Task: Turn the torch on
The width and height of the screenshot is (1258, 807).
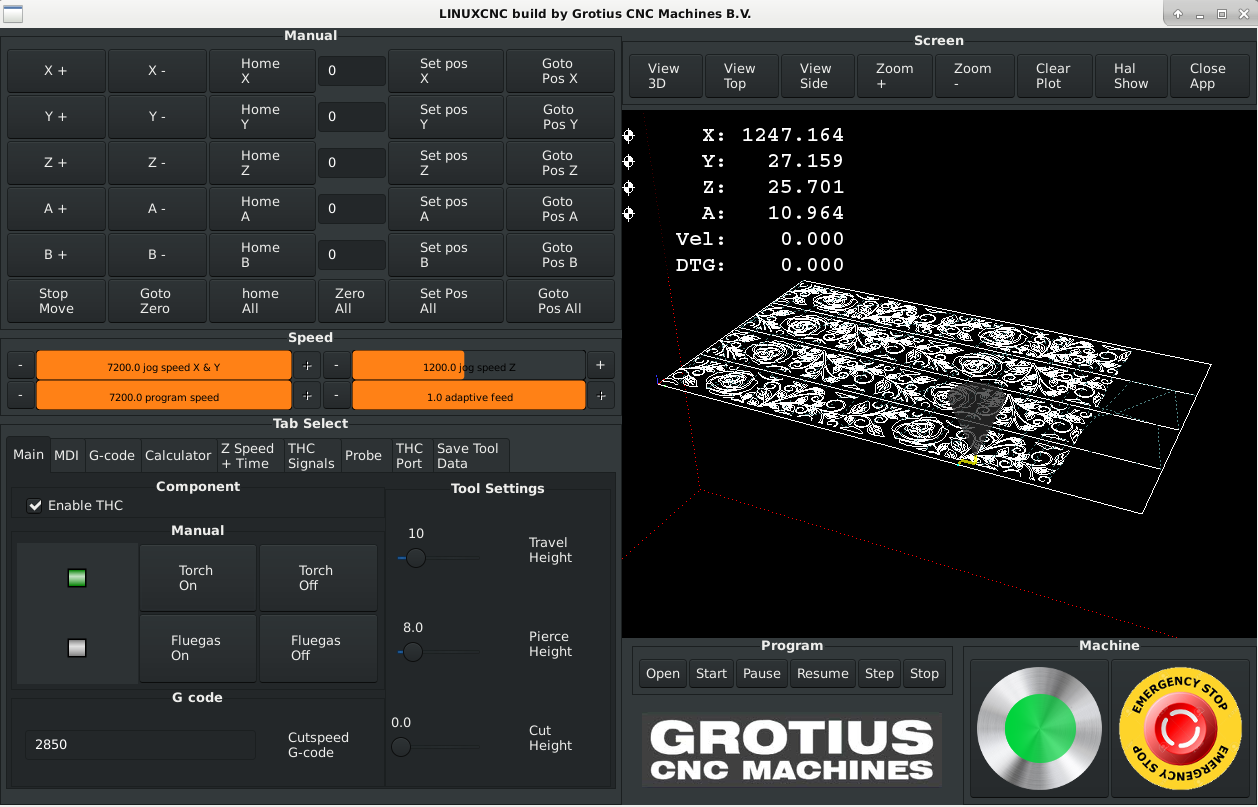Action: click(x=197, y=578)
